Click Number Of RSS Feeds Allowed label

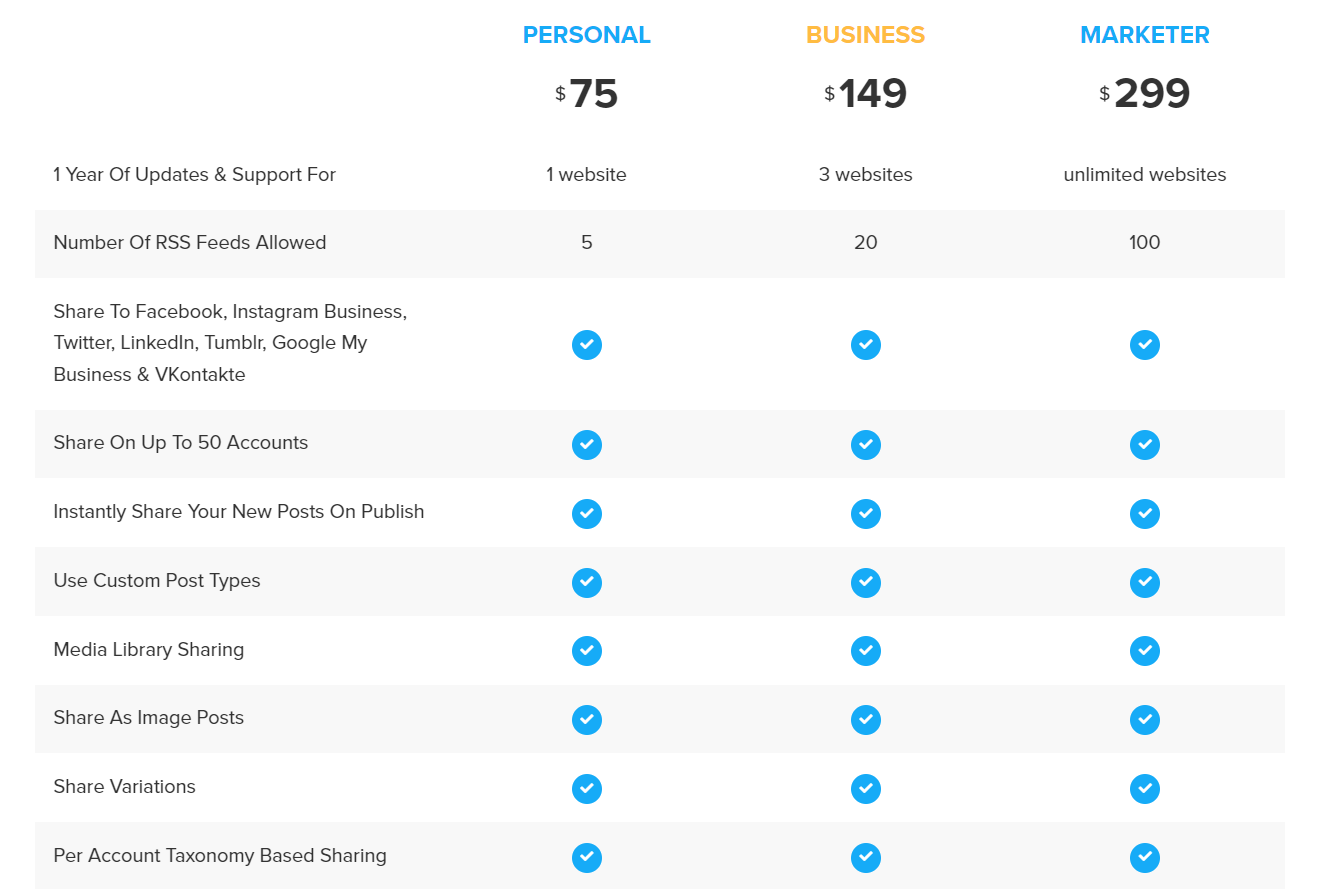click(x=190, y=243)
